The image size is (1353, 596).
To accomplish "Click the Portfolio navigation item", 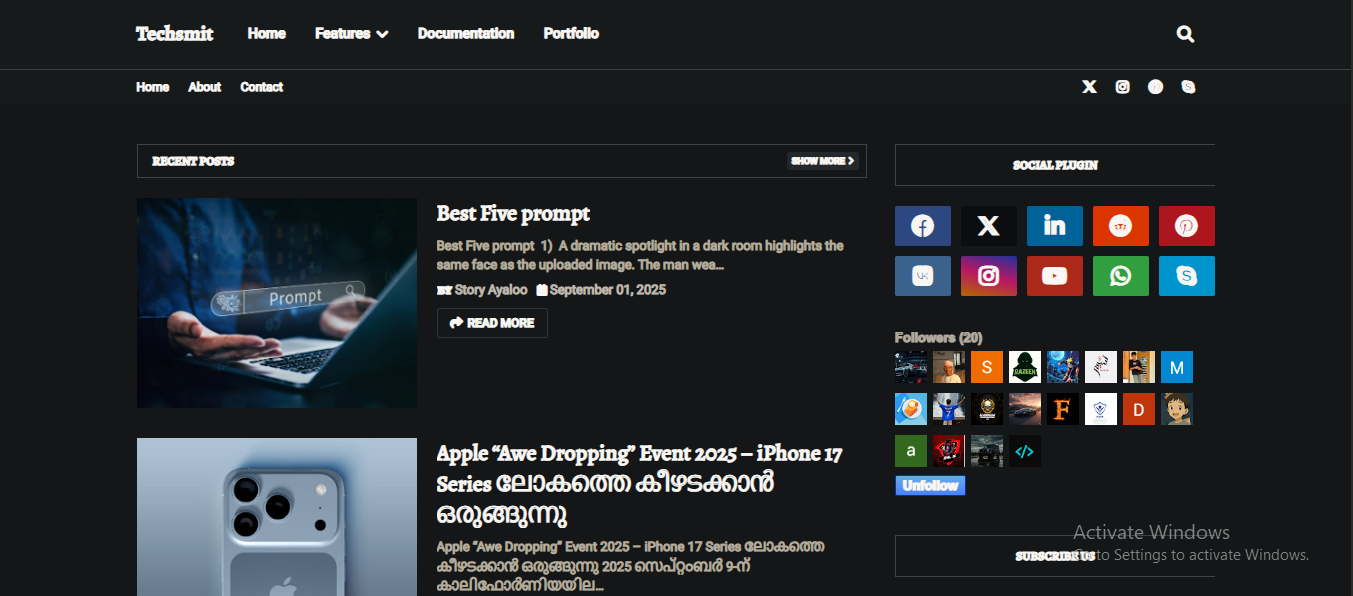I will tap(571, 33).
